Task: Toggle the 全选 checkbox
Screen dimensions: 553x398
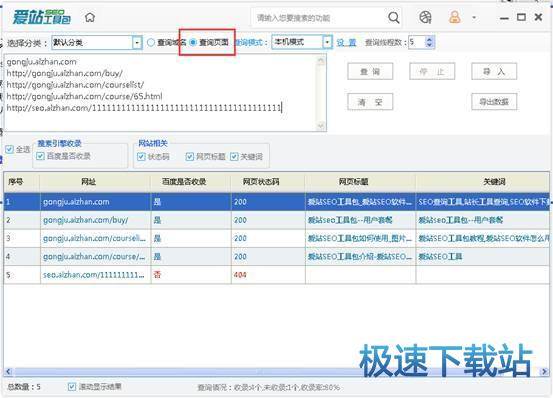Action: click(x=9, y=149)
